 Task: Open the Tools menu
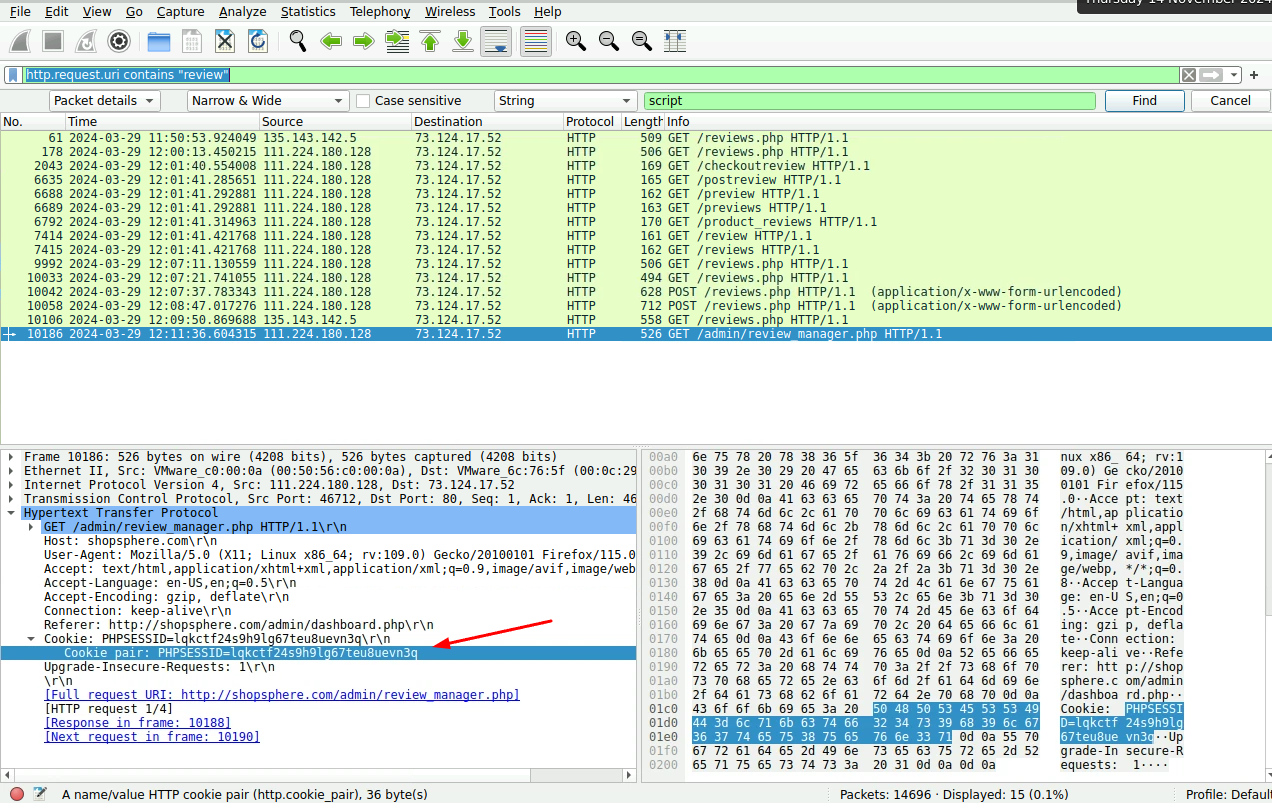tap(505, 12)
